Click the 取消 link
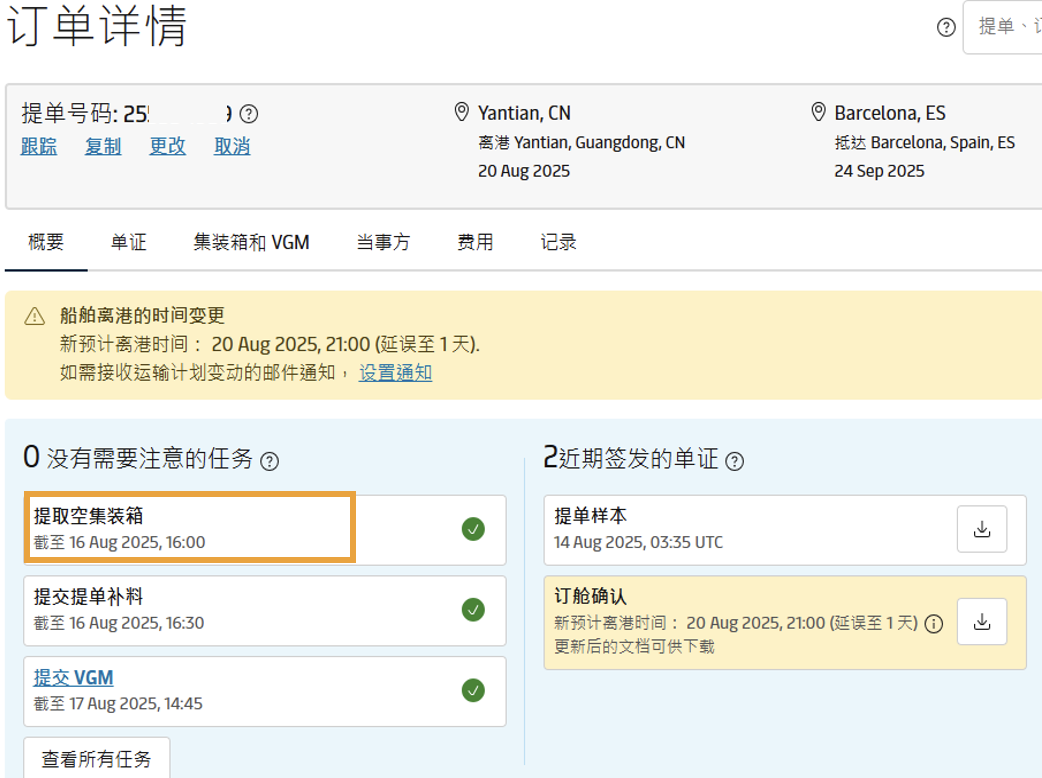The width and height of the screenshot is (1042, 778). click(x=232, y=146)
